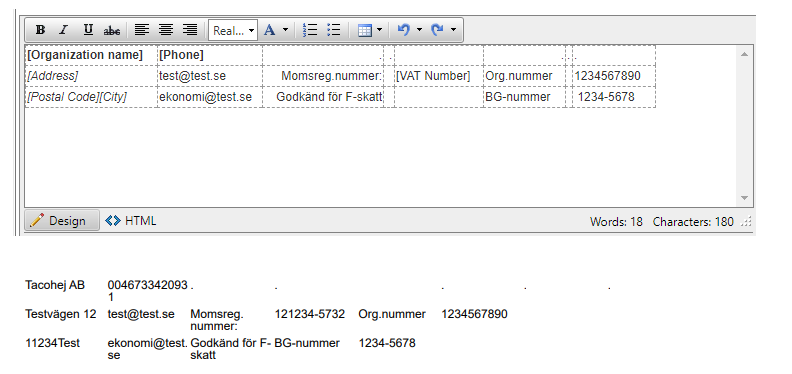The image size is (792, 374).
Task: Switch to the Design tab
Action: pos(62,221)
